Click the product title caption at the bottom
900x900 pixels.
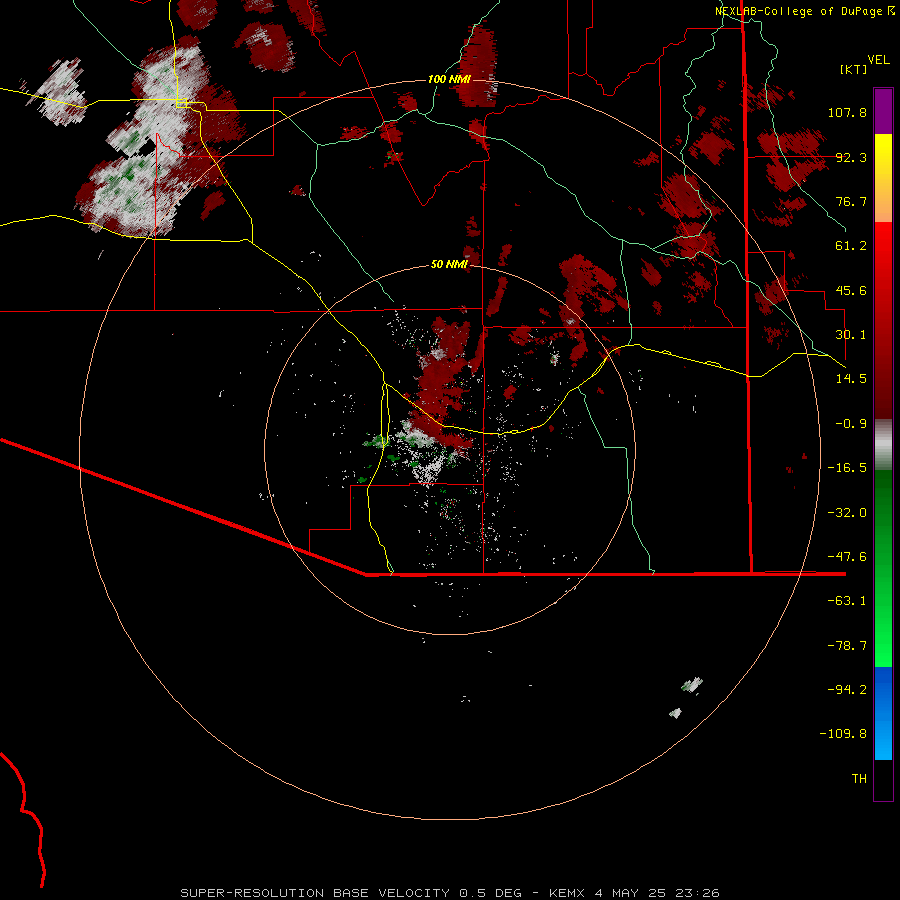tap(449, 893)
